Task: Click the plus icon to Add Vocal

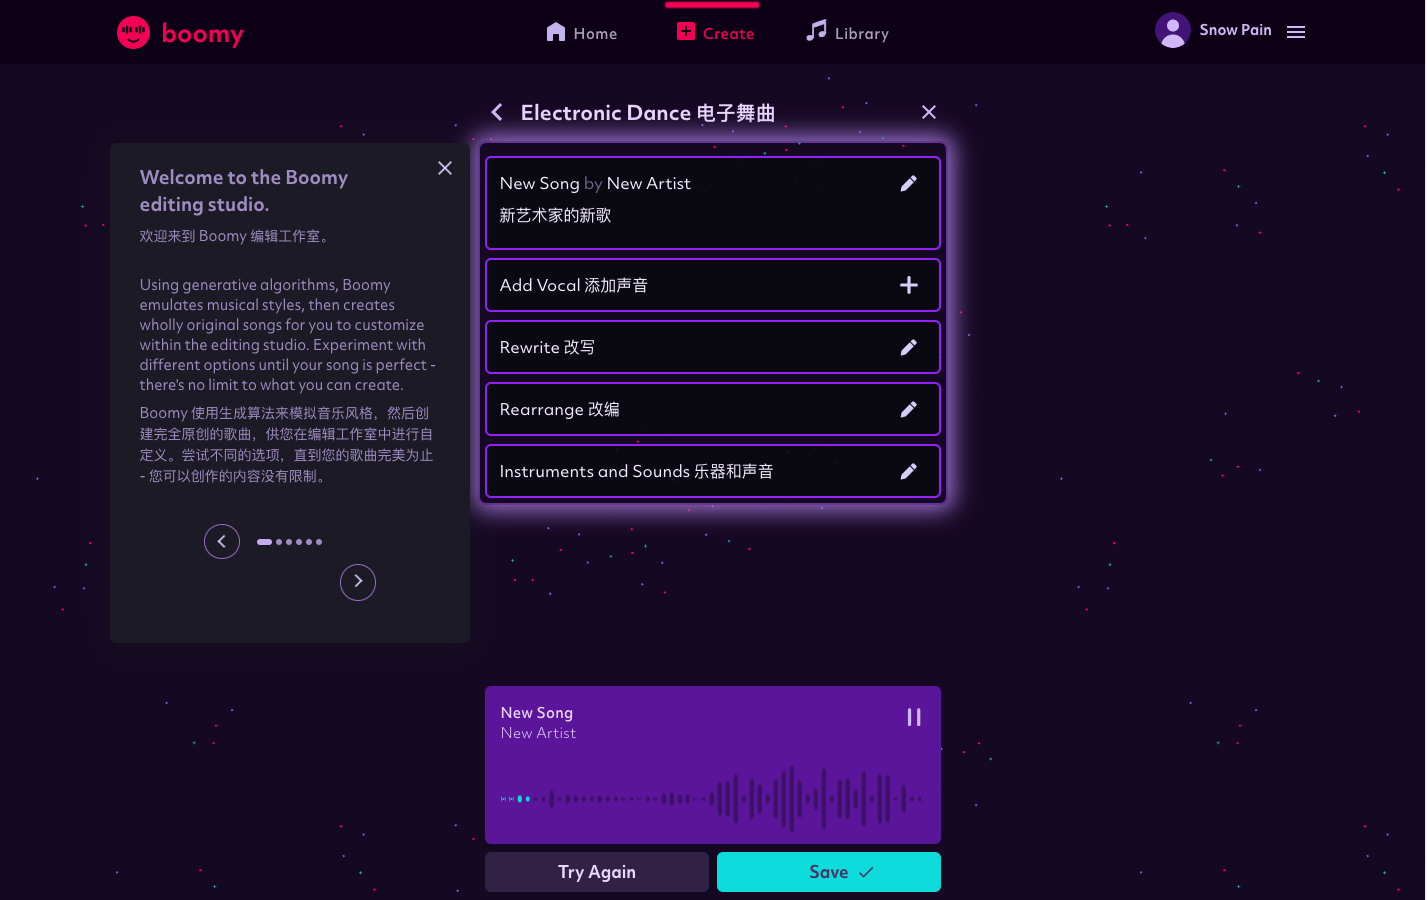Action: [x=908, y=285]
